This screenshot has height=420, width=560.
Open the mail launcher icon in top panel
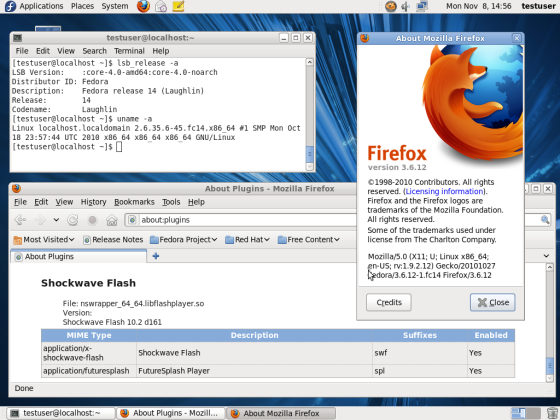click(161, 6)
